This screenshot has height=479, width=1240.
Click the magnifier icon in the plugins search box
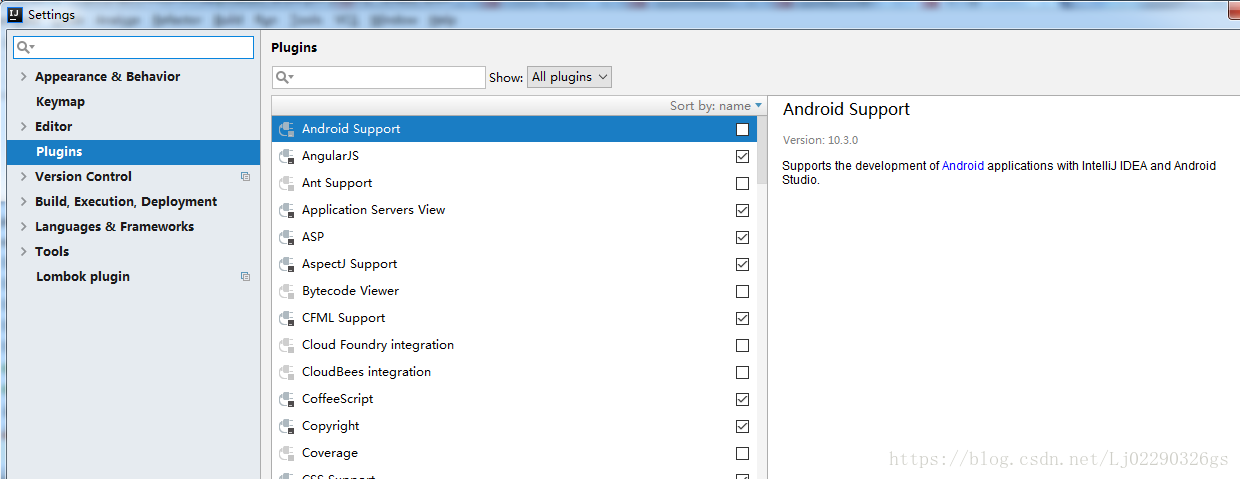(x=284, y=77)
